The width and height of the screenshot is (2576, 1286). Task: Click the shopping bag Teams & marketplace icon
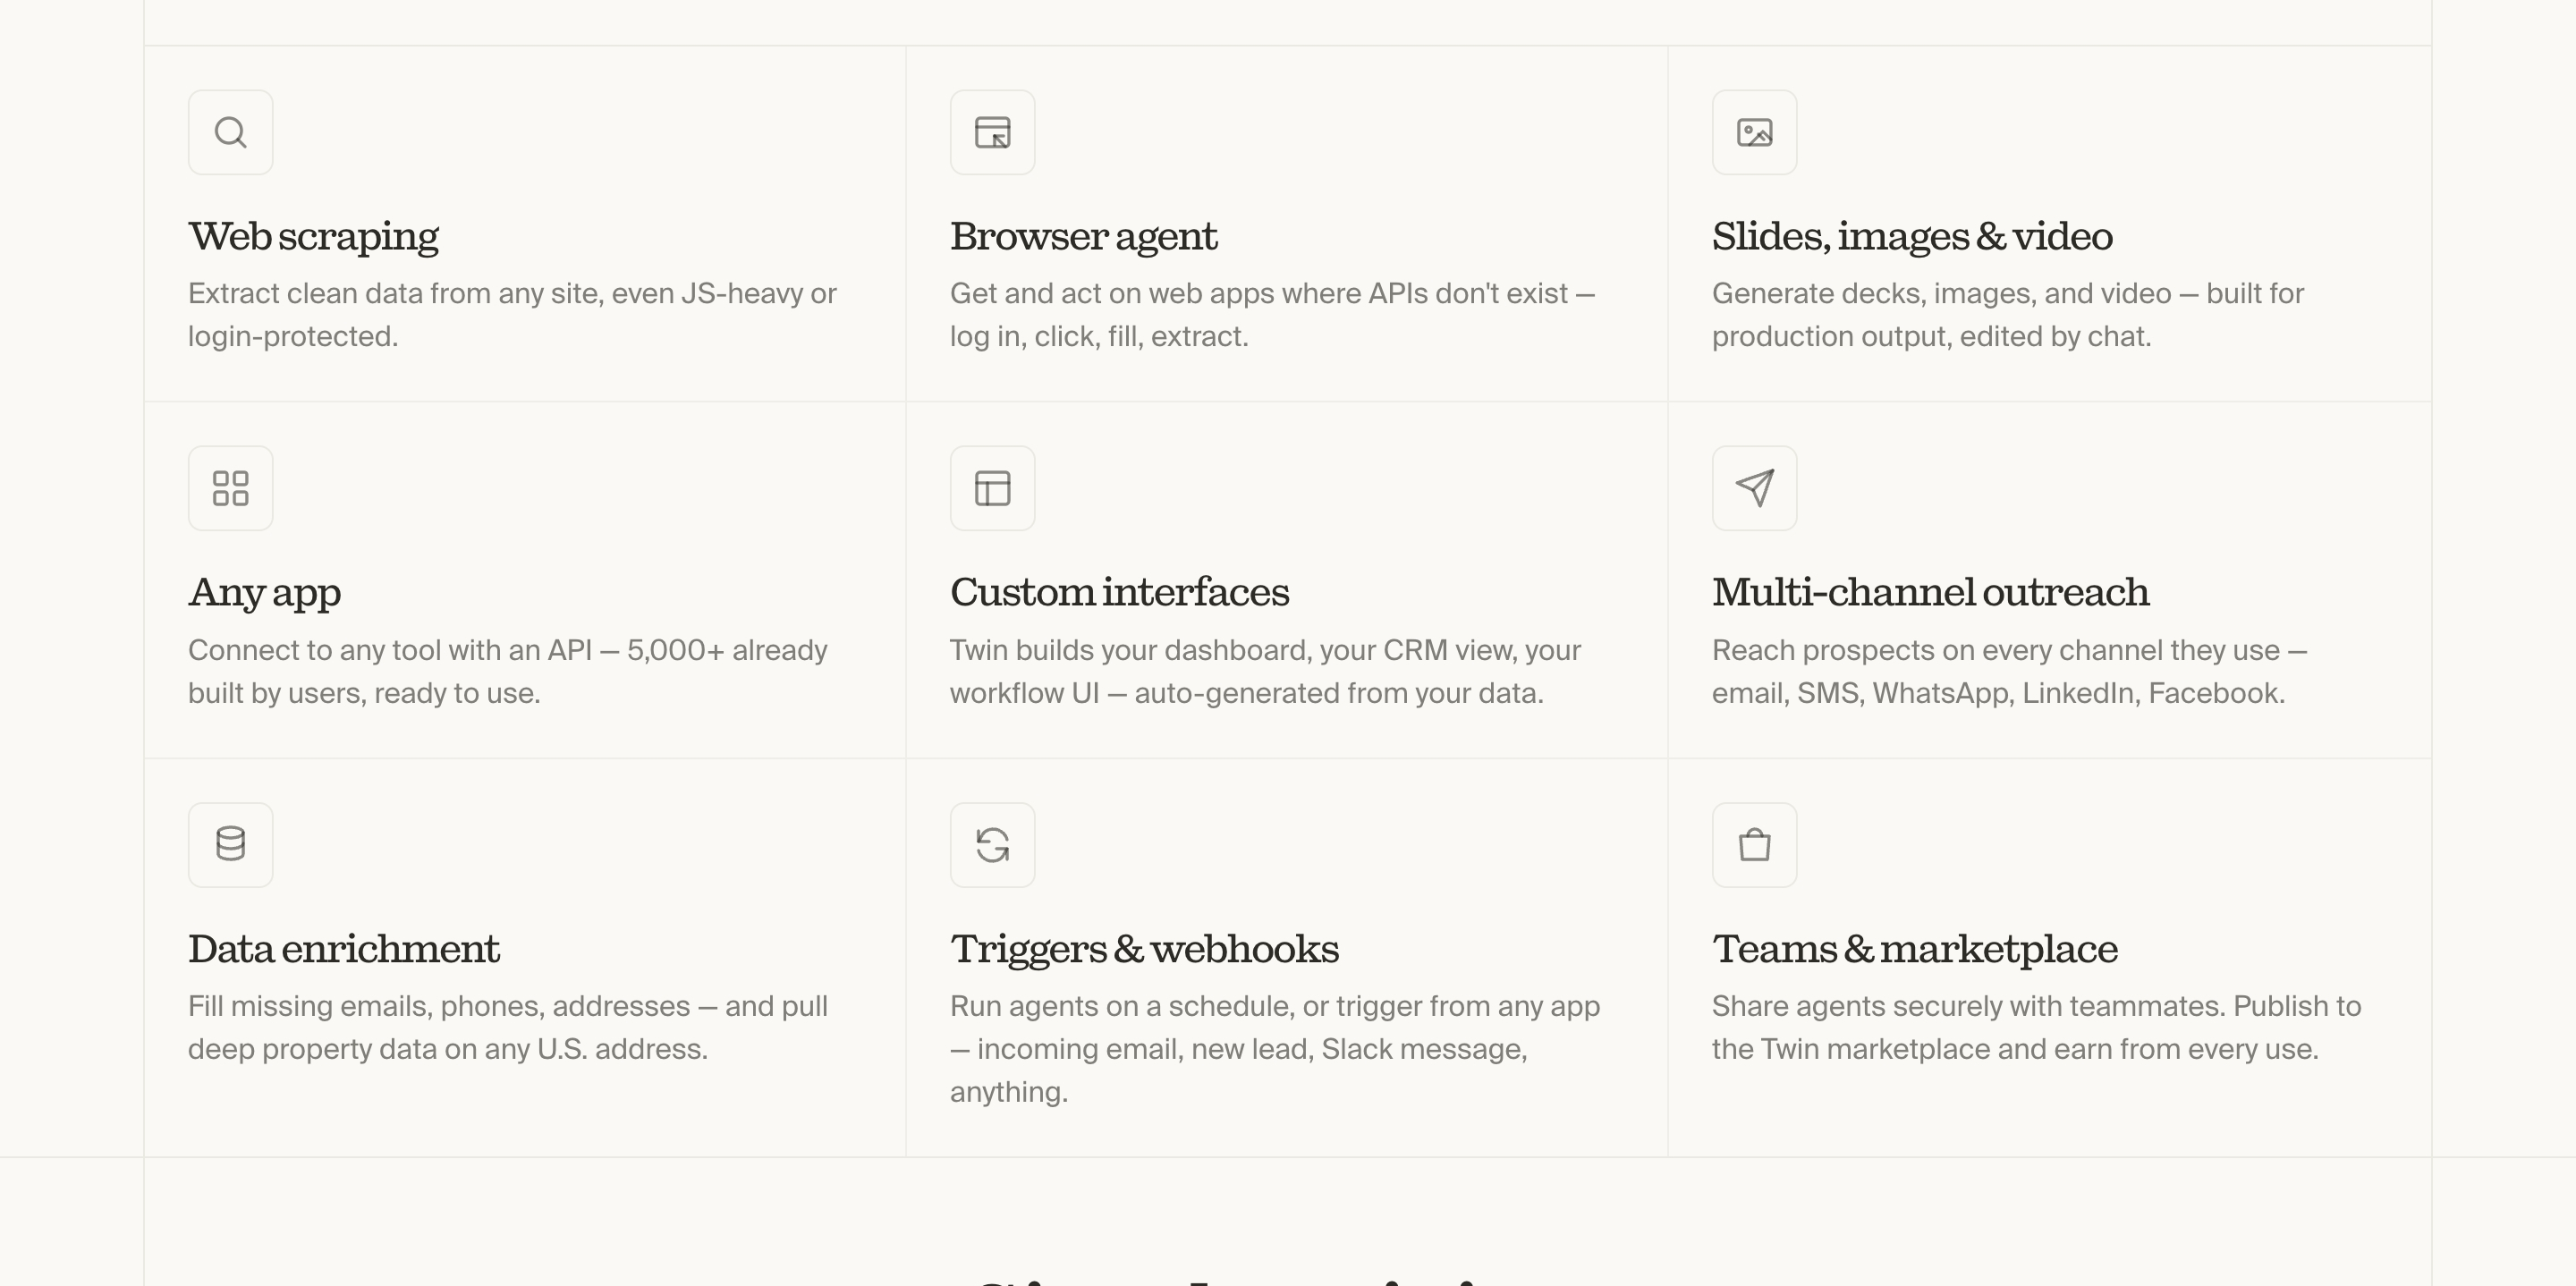click(x=1754, y=844)
